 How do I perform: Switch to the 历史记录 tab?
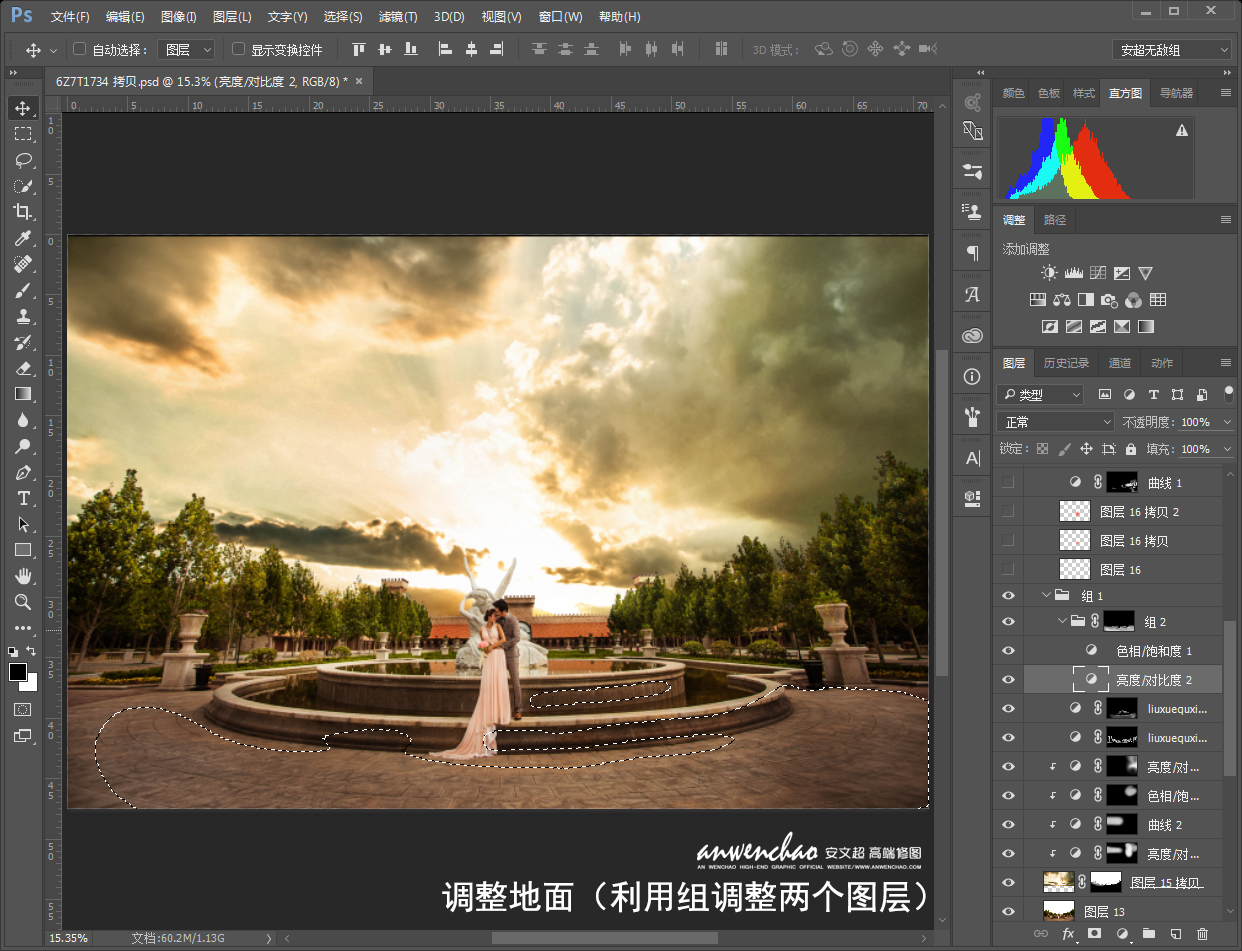1066,363
